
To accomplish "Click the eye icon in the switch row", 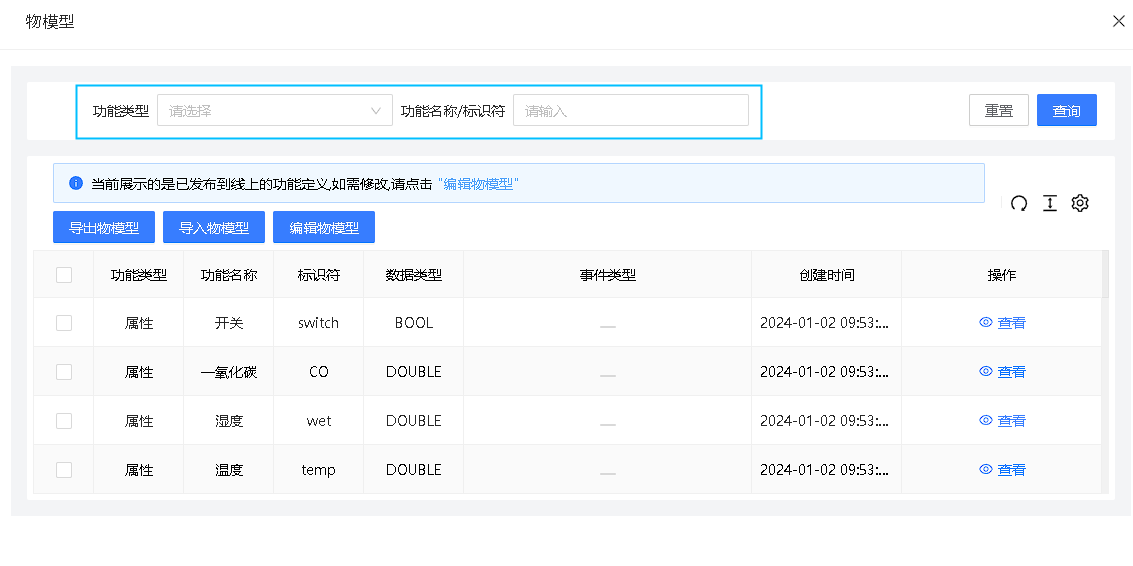I will 986,323.
